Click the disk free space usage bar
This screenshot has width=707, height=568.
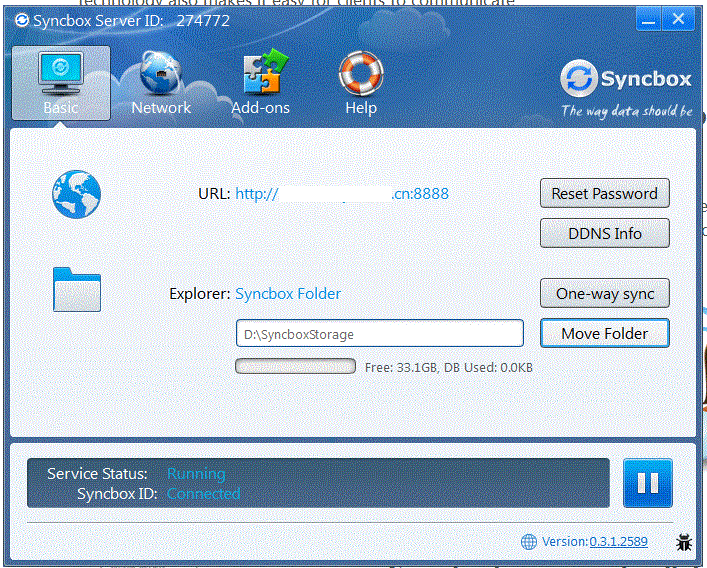click(295, 367)
